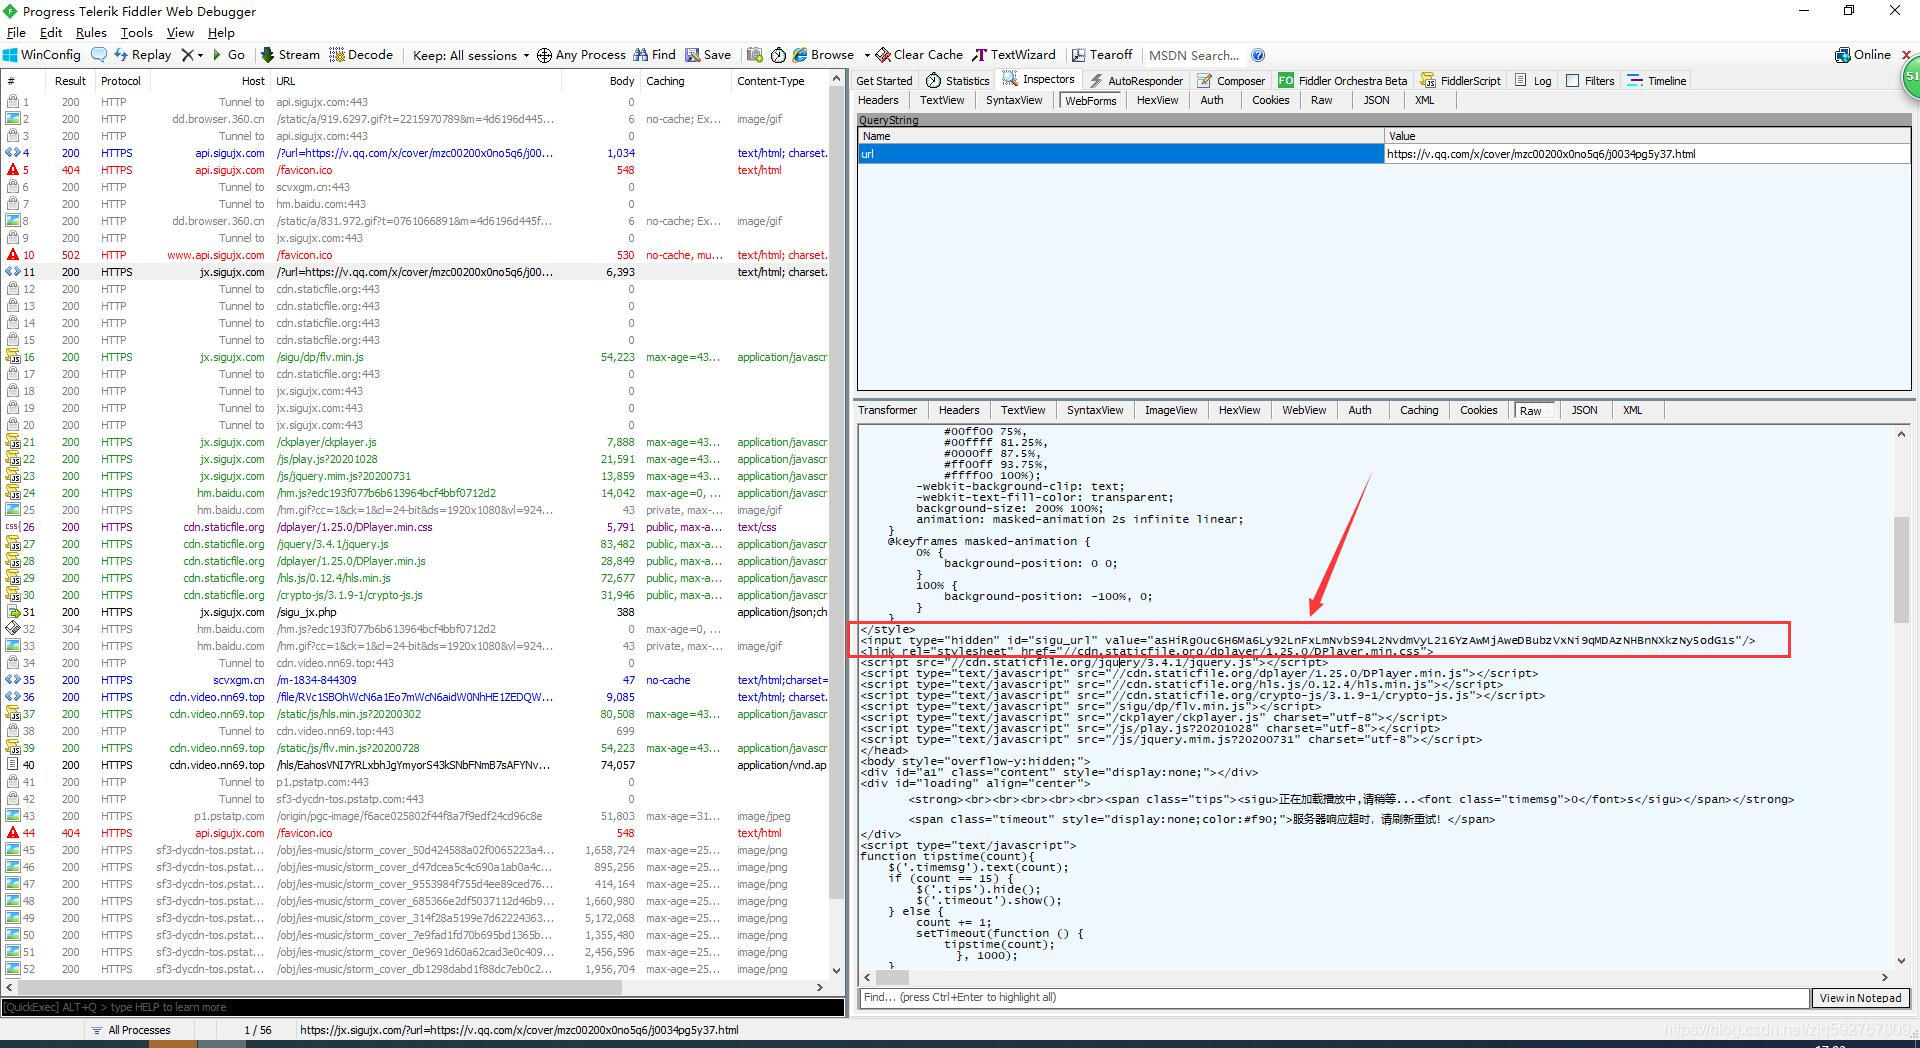Click the All Processes status filter

(131, 1030)
